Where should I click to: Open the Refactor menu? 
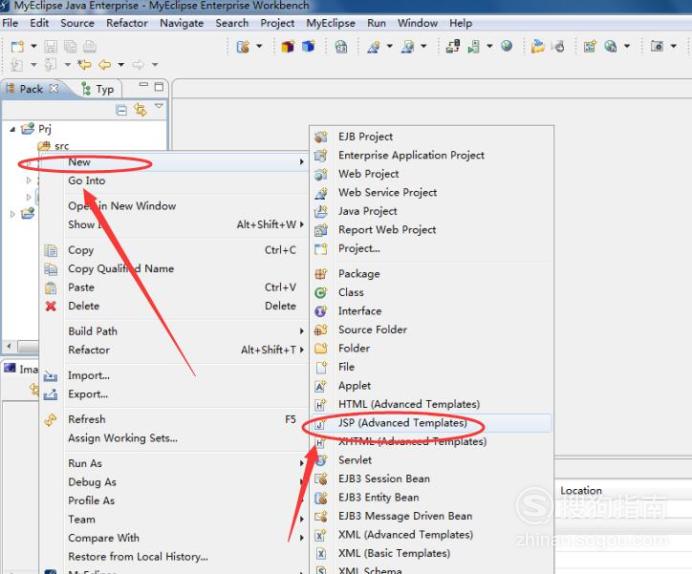pos(127,23)
